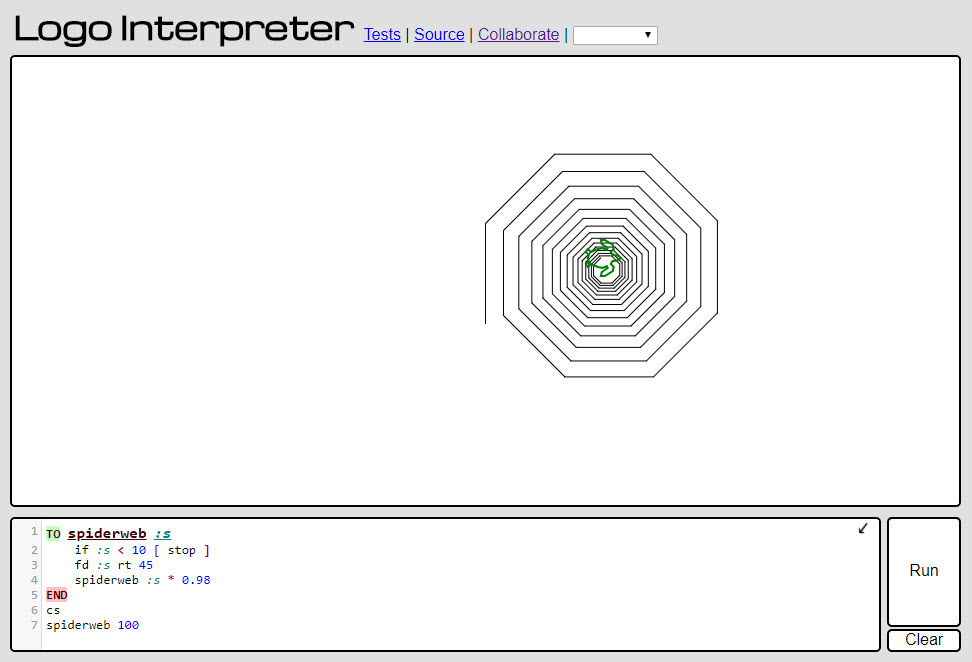Click the END keyword in the editor
This screenshot has width=972, height=662.
[x=56, y=595]
